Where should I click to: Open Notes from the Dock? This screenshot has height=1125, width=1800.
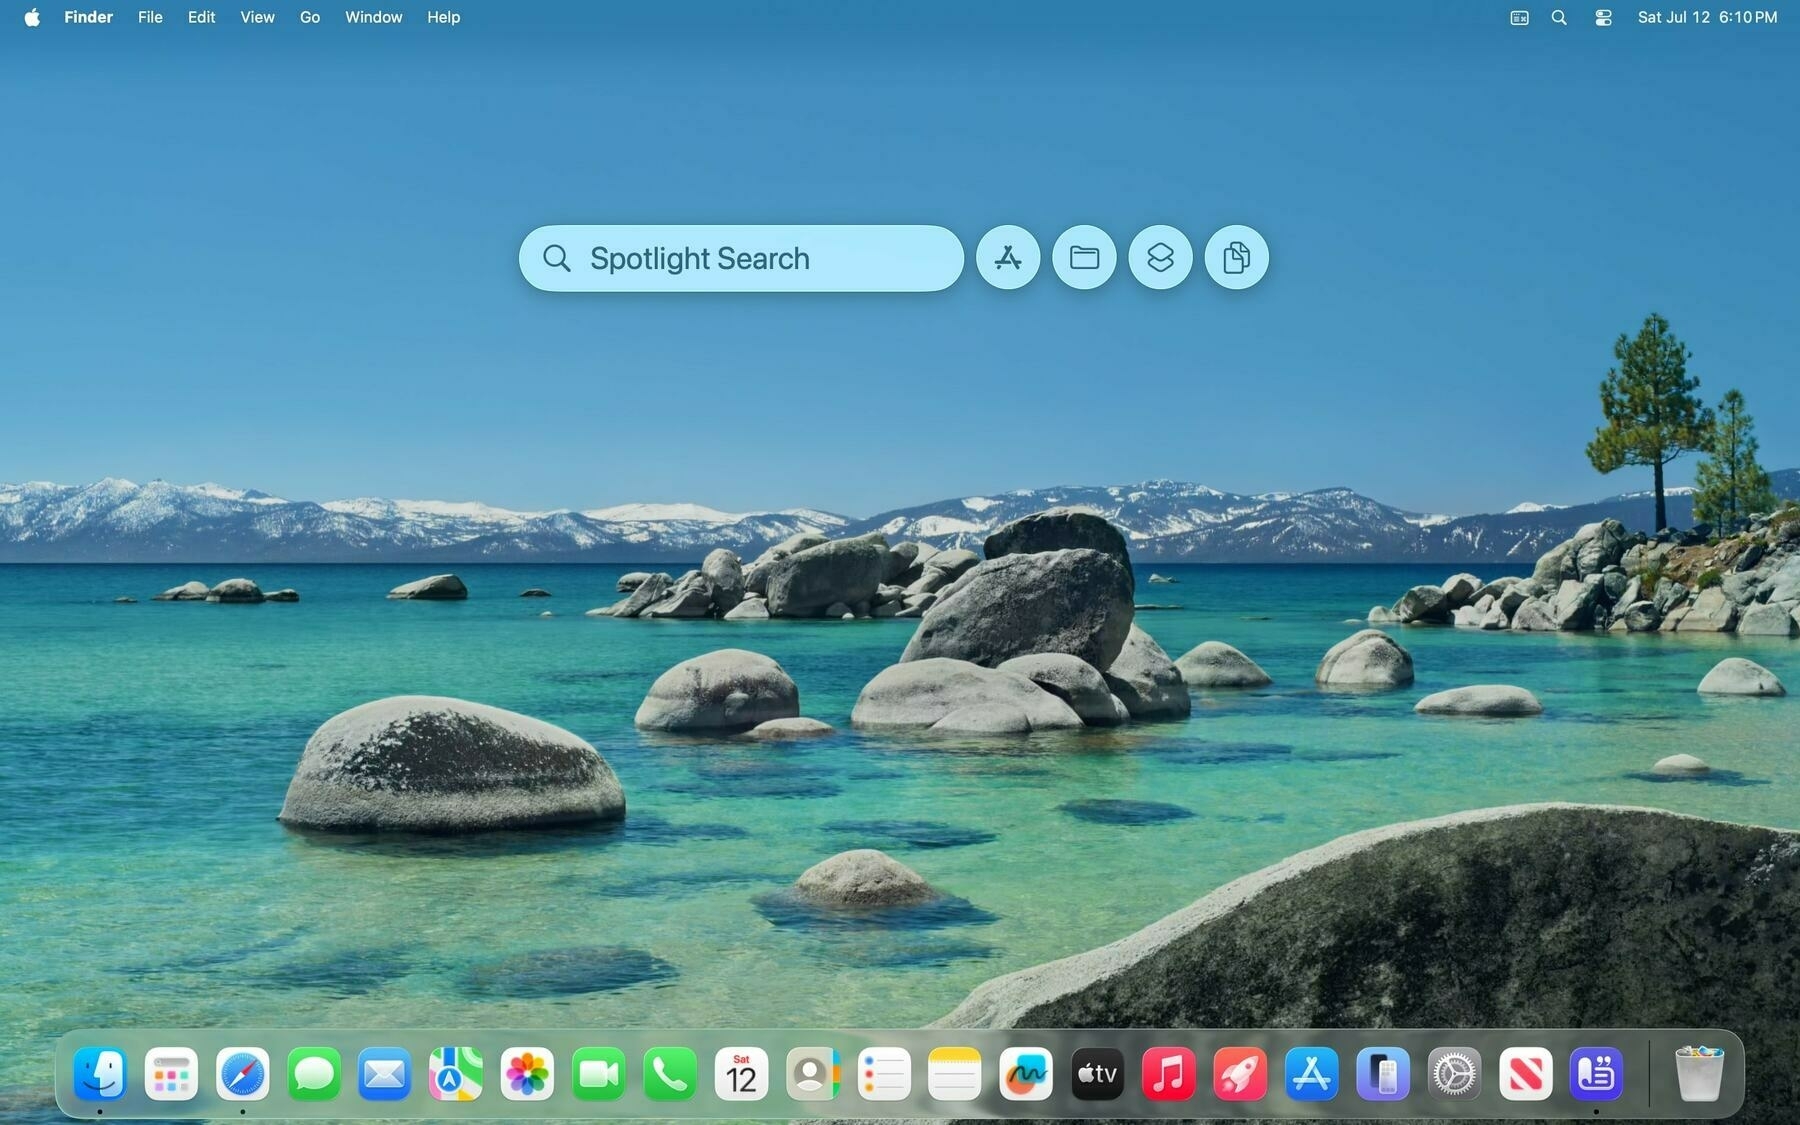955,1074
